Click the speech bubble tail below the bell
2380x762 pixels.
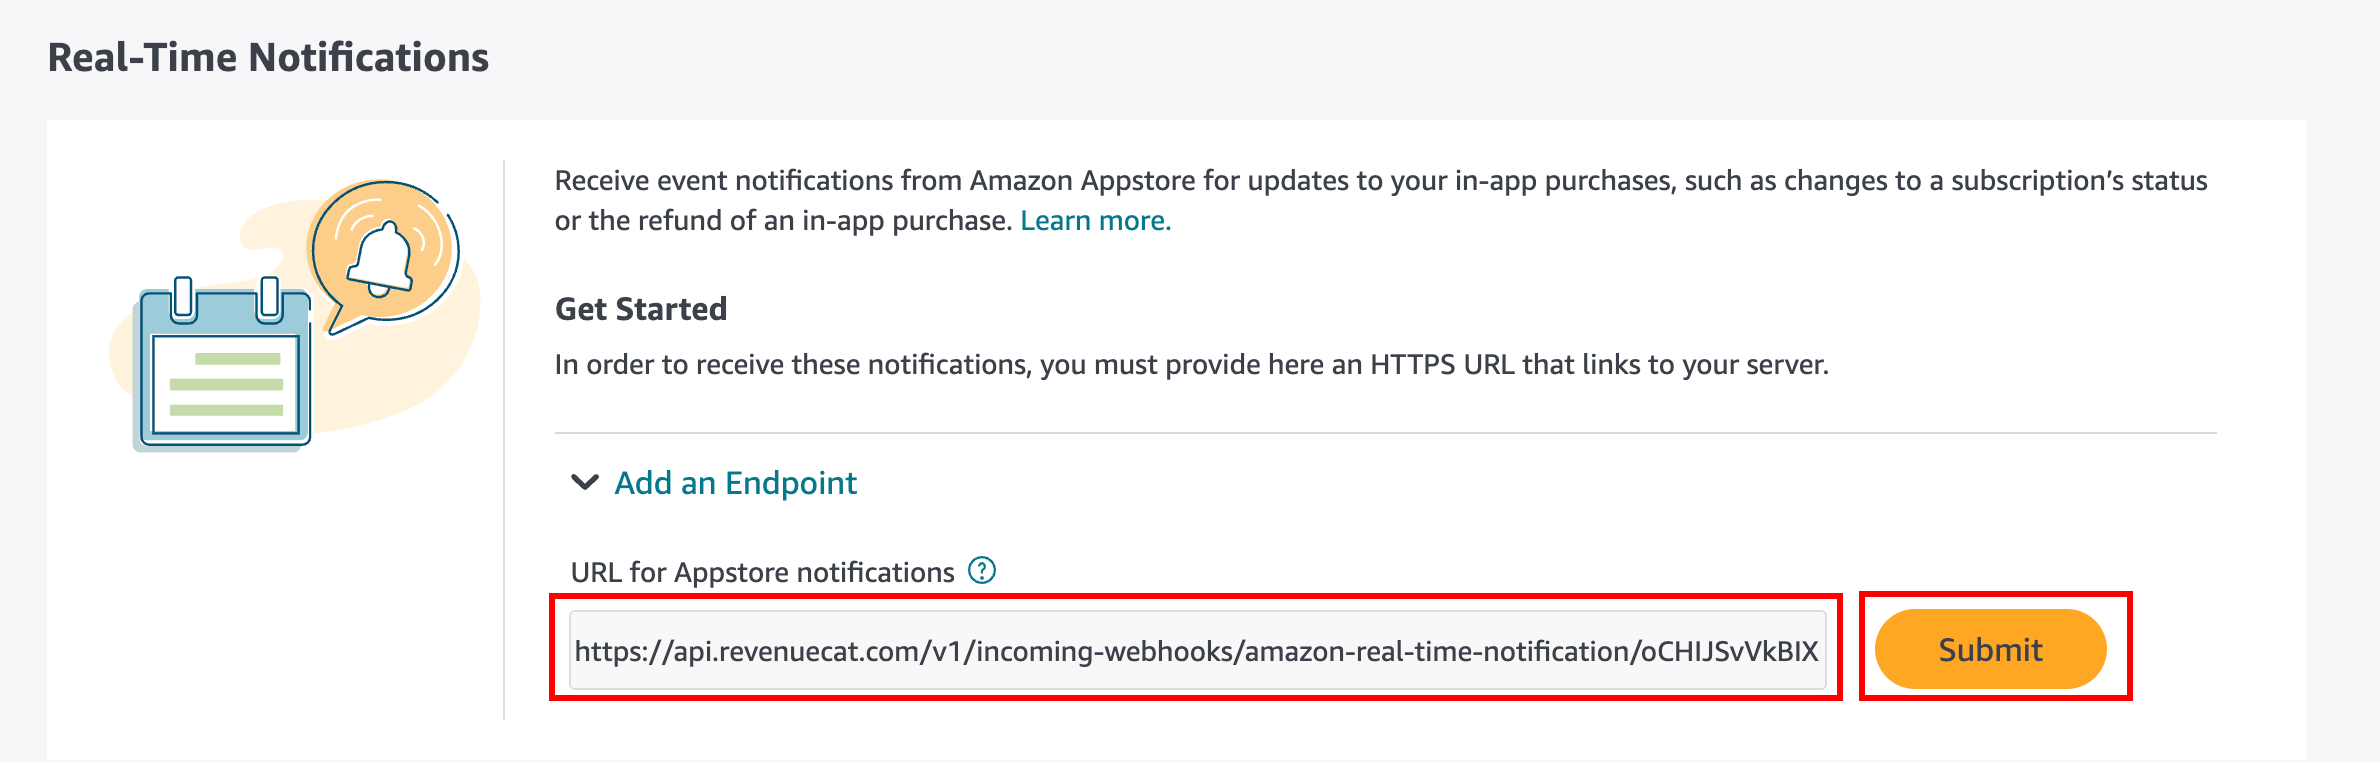coord(345,320)
